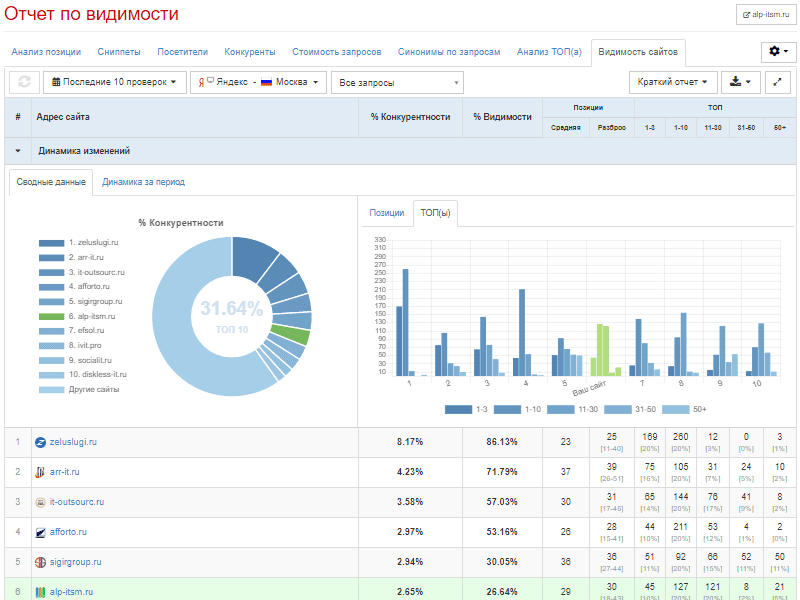Click the Другие сайты legend swatch
Viewport: 800px width, 600px height.
[52, 390]
